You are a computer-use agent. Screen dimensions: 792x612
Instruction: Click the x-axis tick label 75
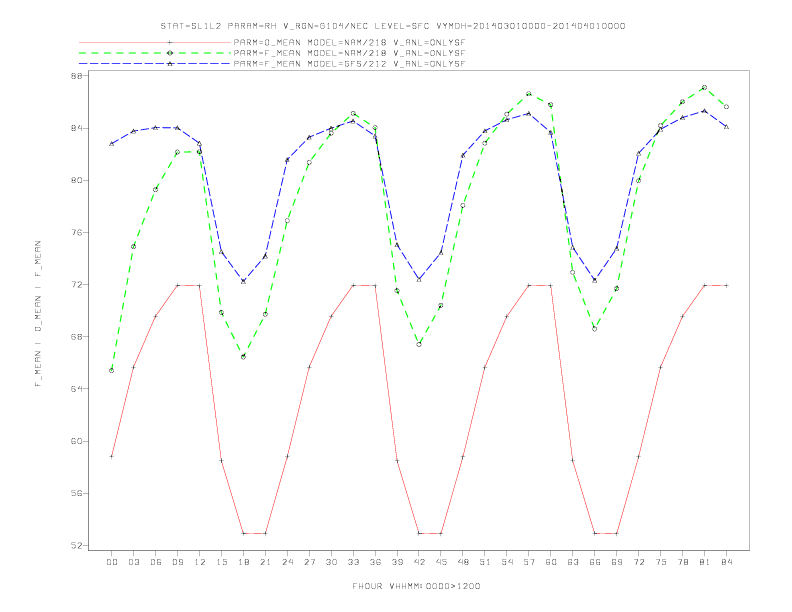pyautogui.click(x=661, y=562)
